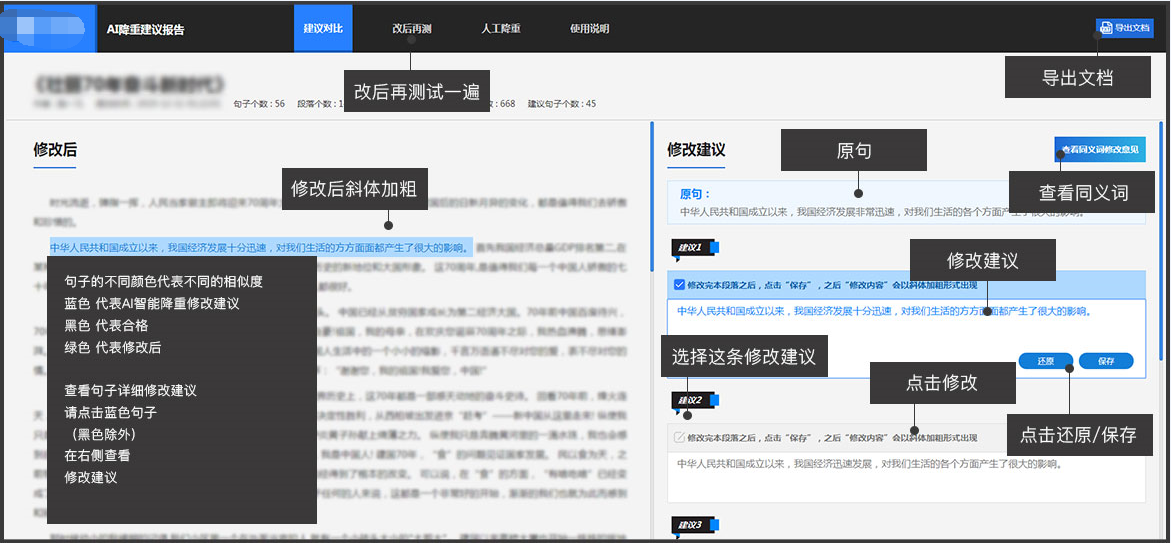This screenshot has height=543, width=1171.
Task: Uncheck the 建议1 suggestion checkbox
Action: 678,285
